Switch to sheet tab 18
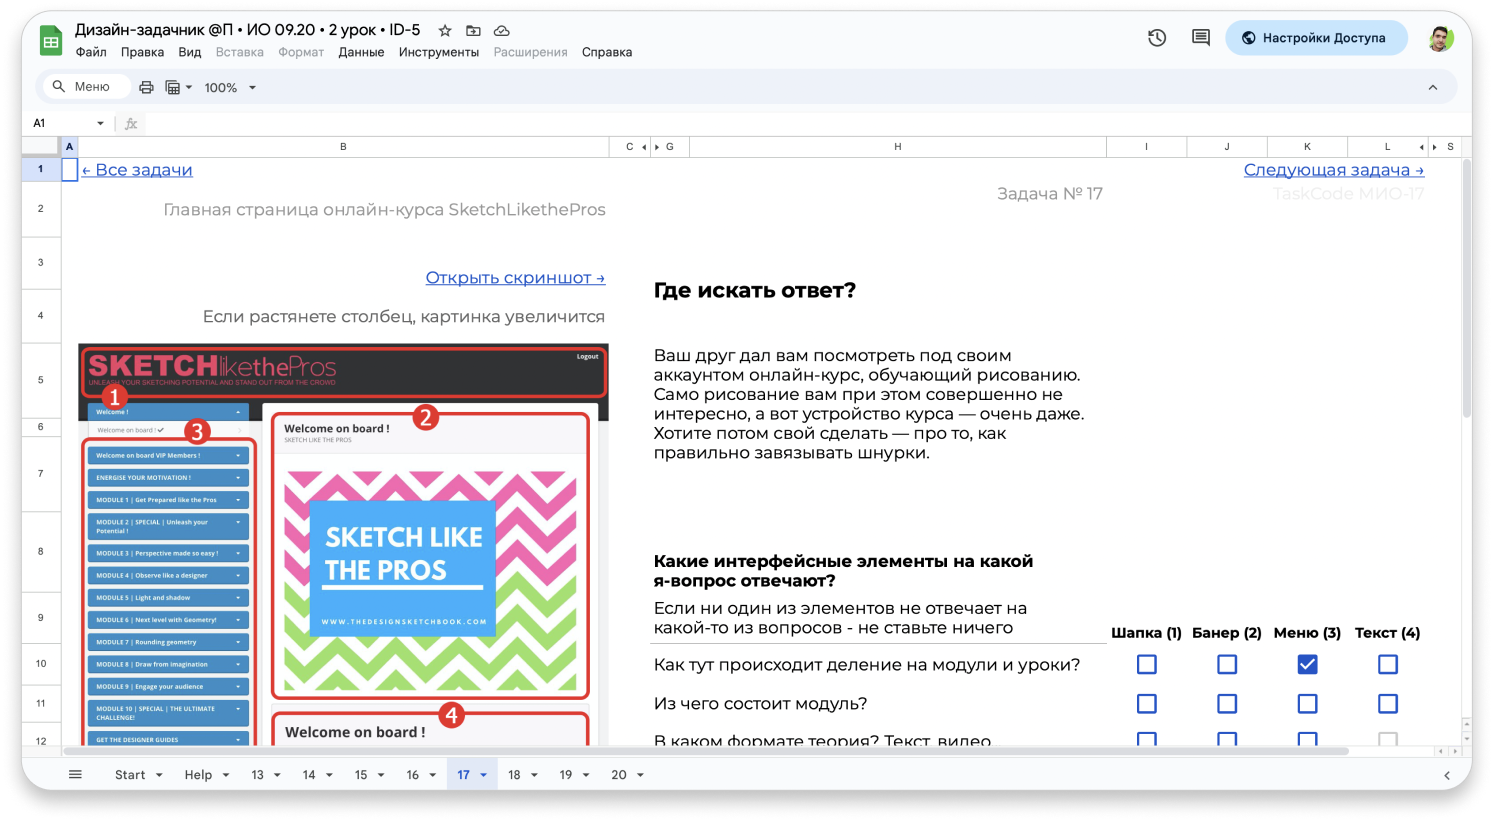Viewport: 1493px width, 821px height. [x=514, y=775]
